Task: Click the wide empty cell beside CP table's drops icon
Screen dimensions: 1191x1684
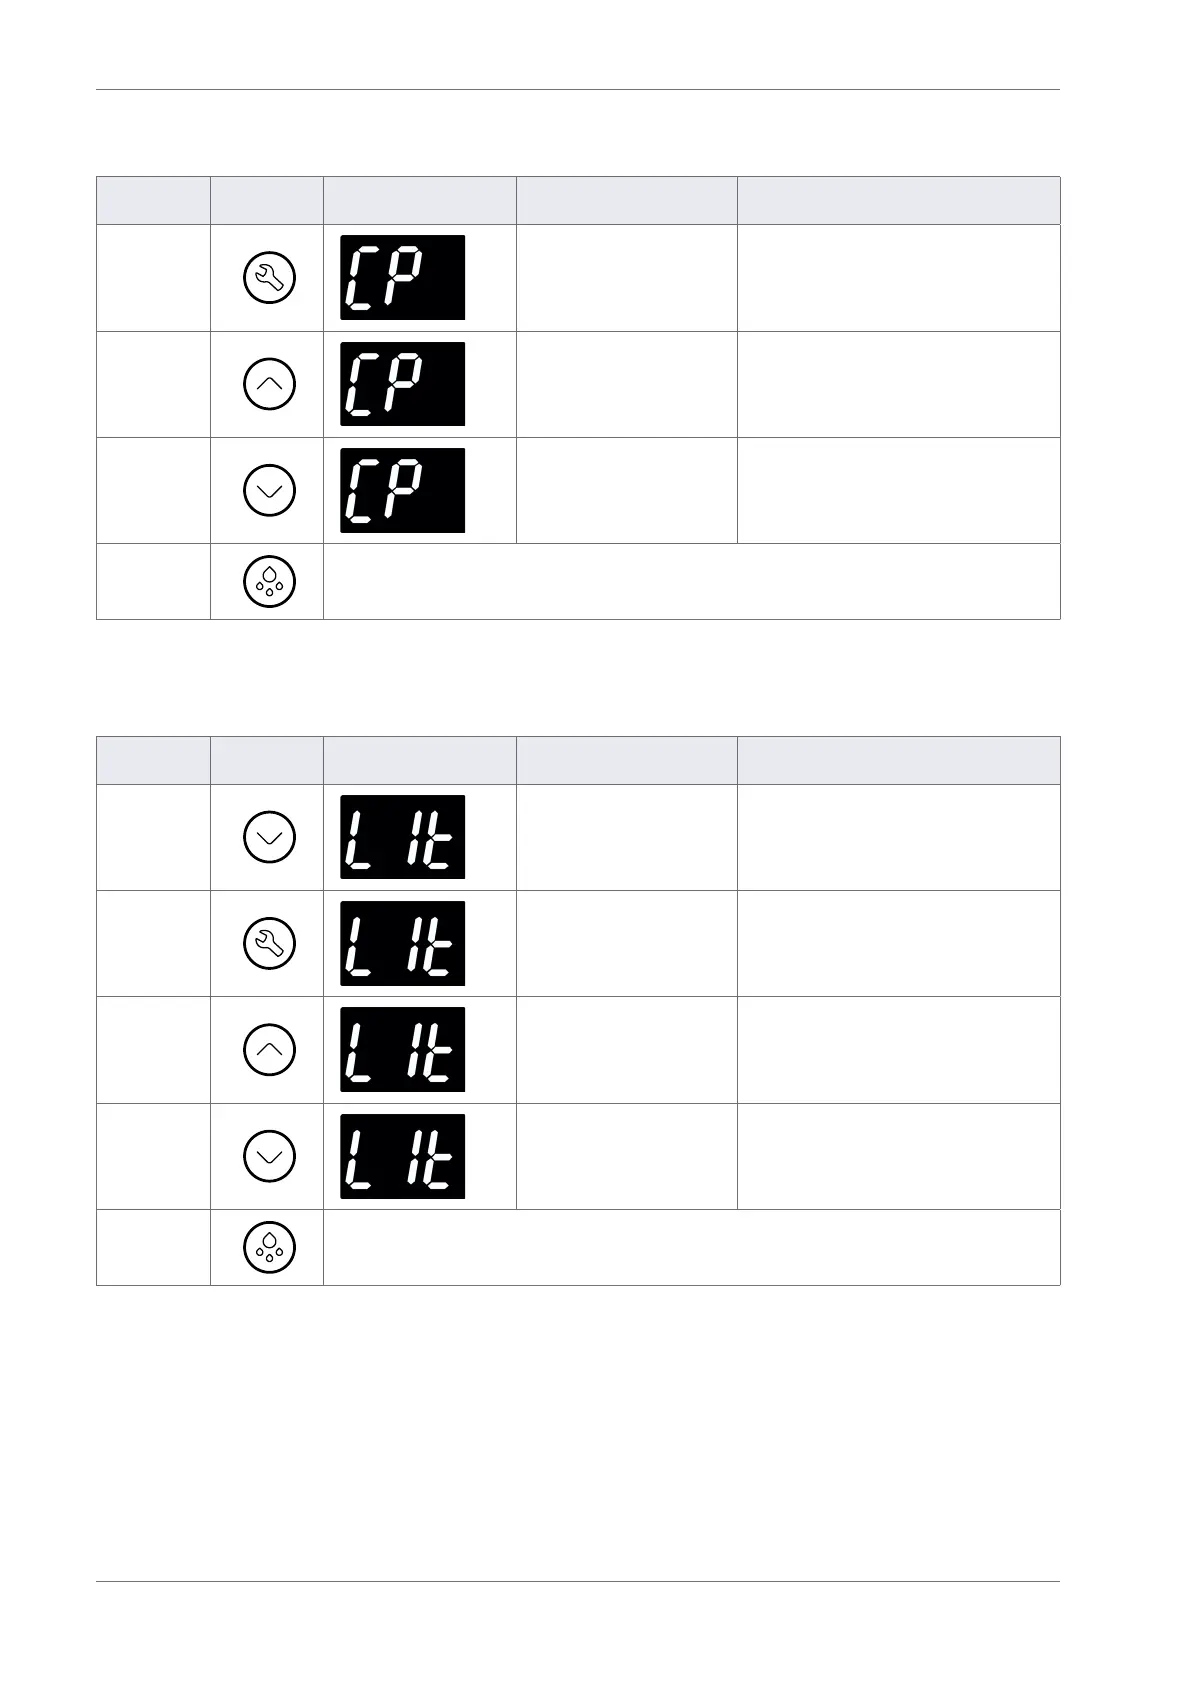Action: 691,582
